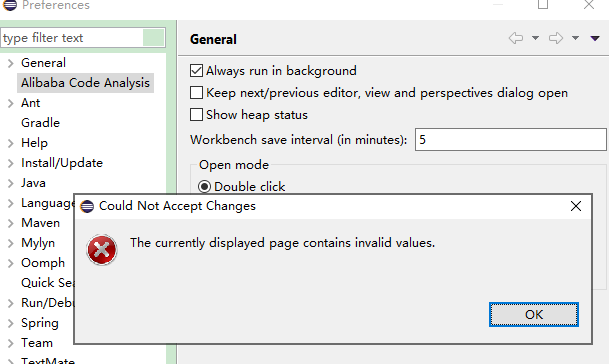Open the Forward history dropdown arrow
The image size is (609, 364).
click(x=576, y=38)
